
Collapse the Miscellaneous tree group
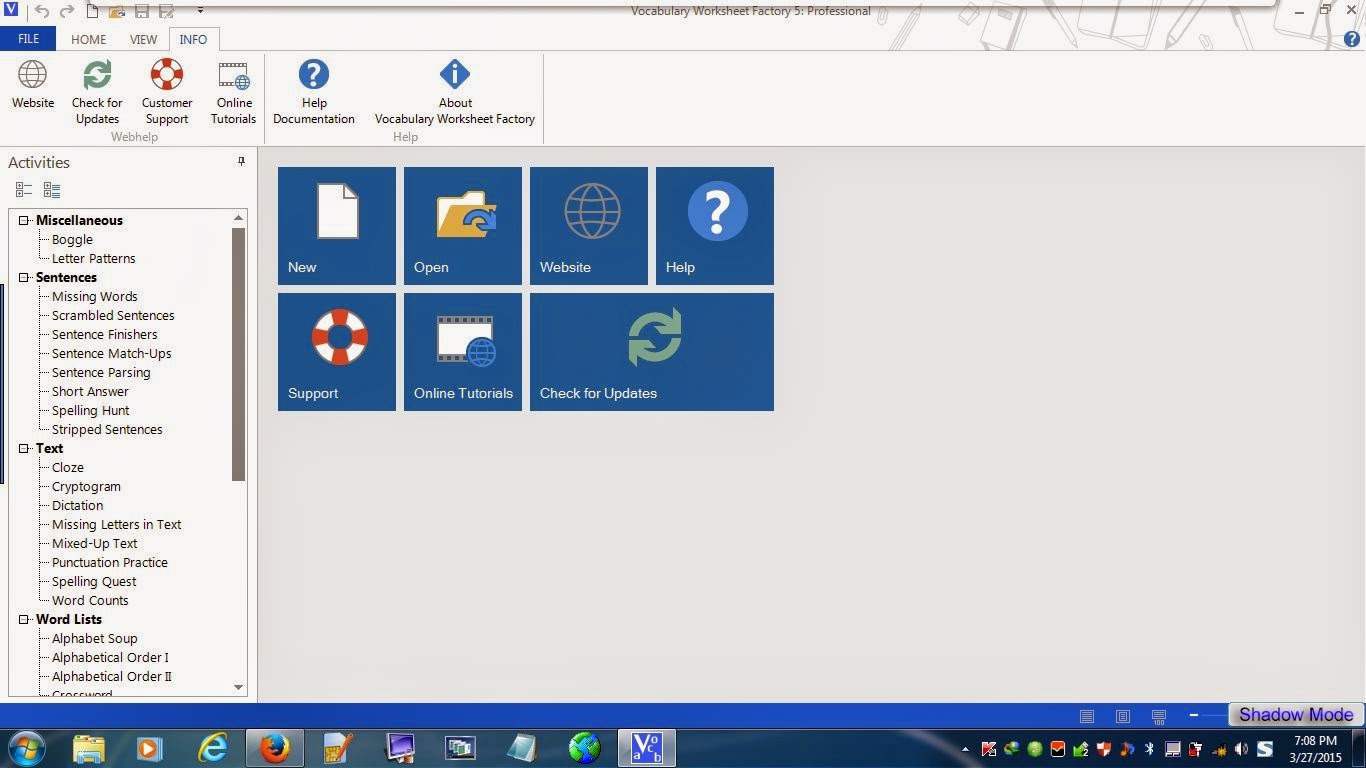24,220
